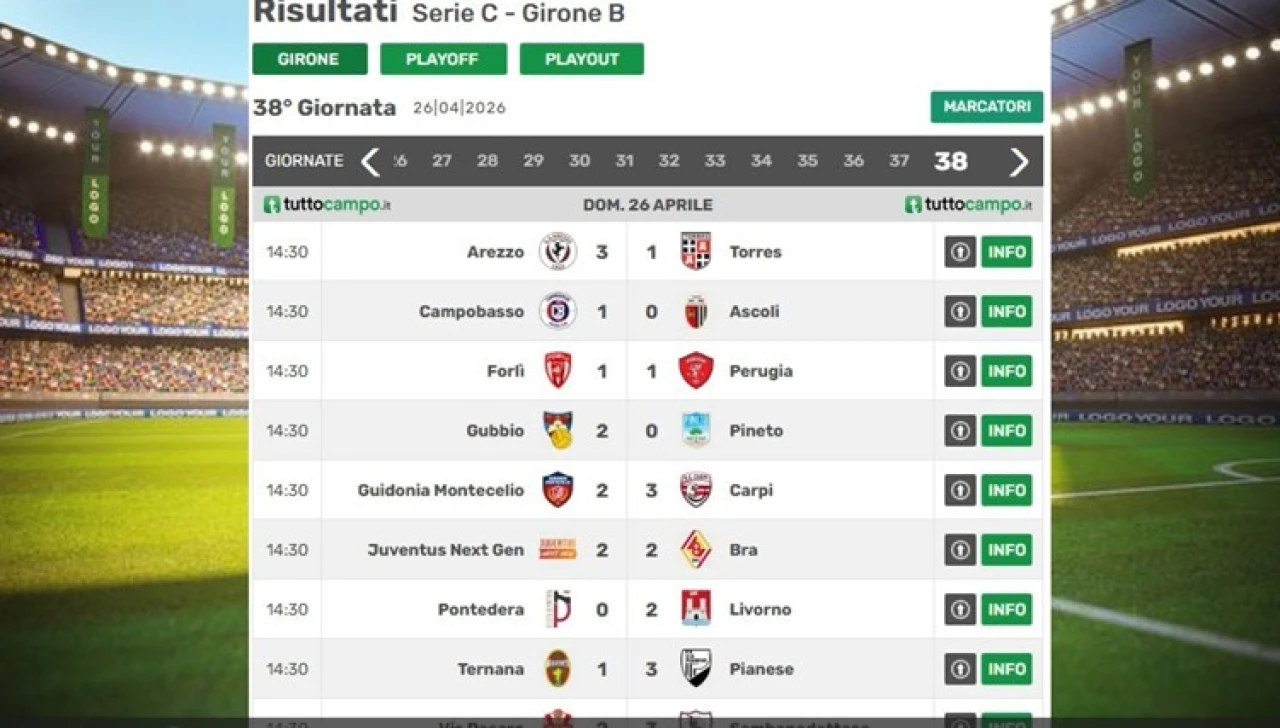Screen dimensions: 1280x728
Task: Advance giornate with right chevron
Action: (x=1019, y=161)
